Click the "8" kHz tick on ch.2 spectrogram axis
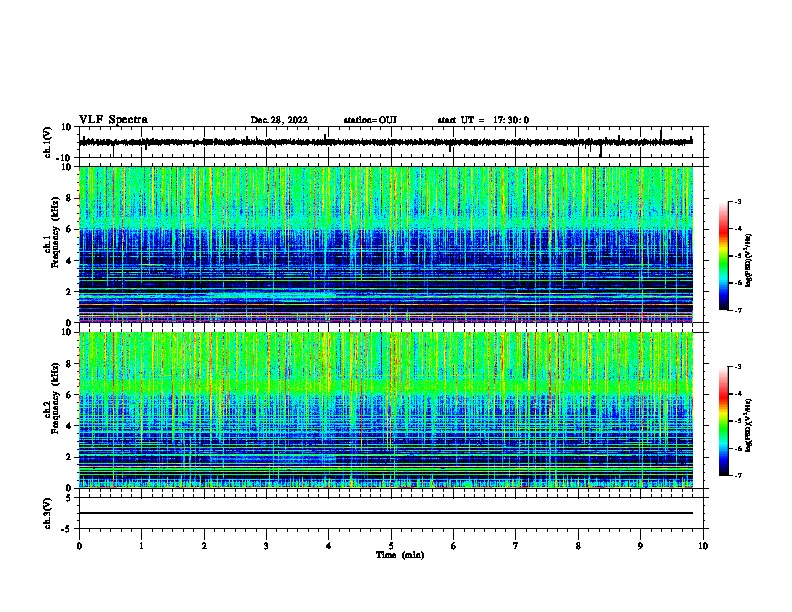The height and width of the screenshot is (612, 792). [x=70, y=364]
